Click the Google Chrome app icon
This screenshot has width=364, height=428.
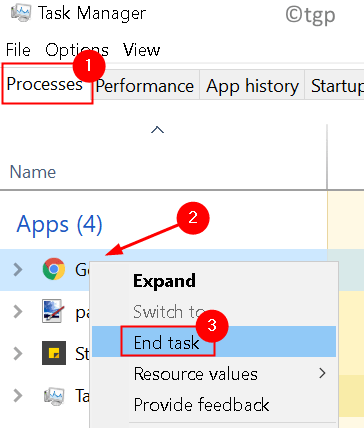pyautogui.click(x=54, y=269)
